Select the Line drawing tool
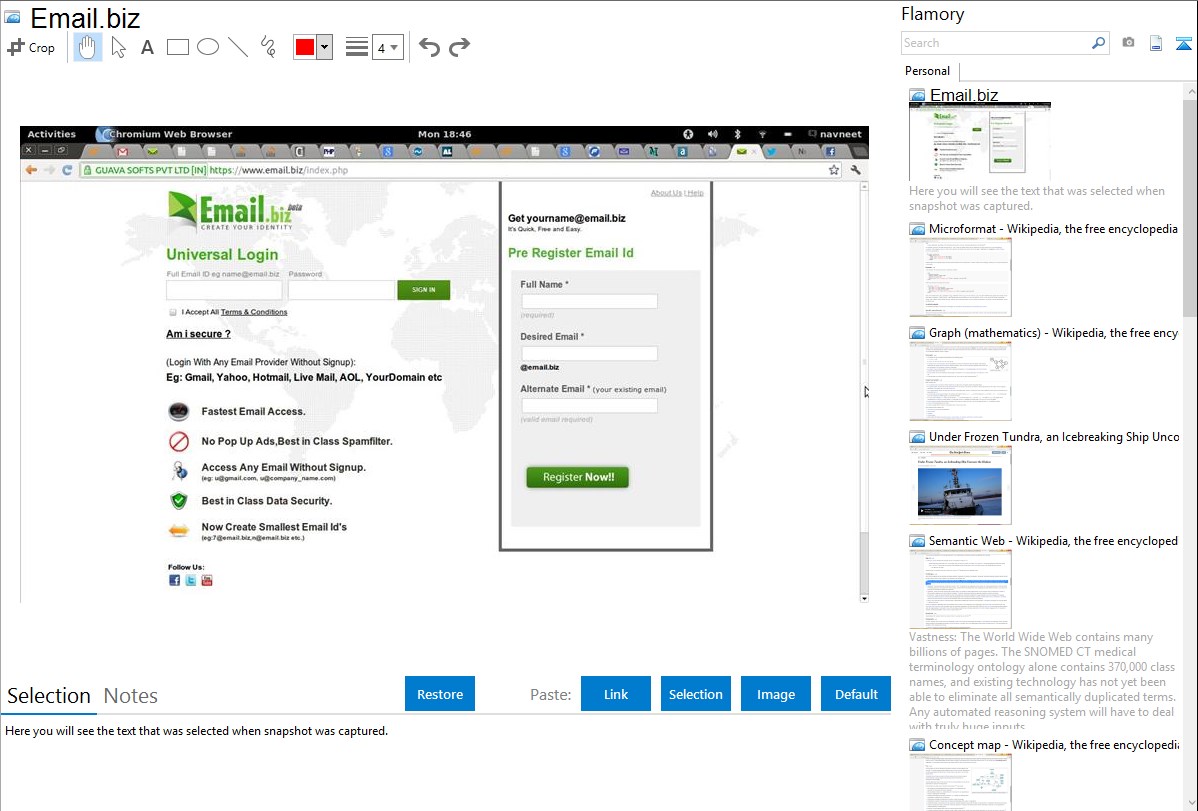Screen dimensions: 1198x811 click(238, 47)
